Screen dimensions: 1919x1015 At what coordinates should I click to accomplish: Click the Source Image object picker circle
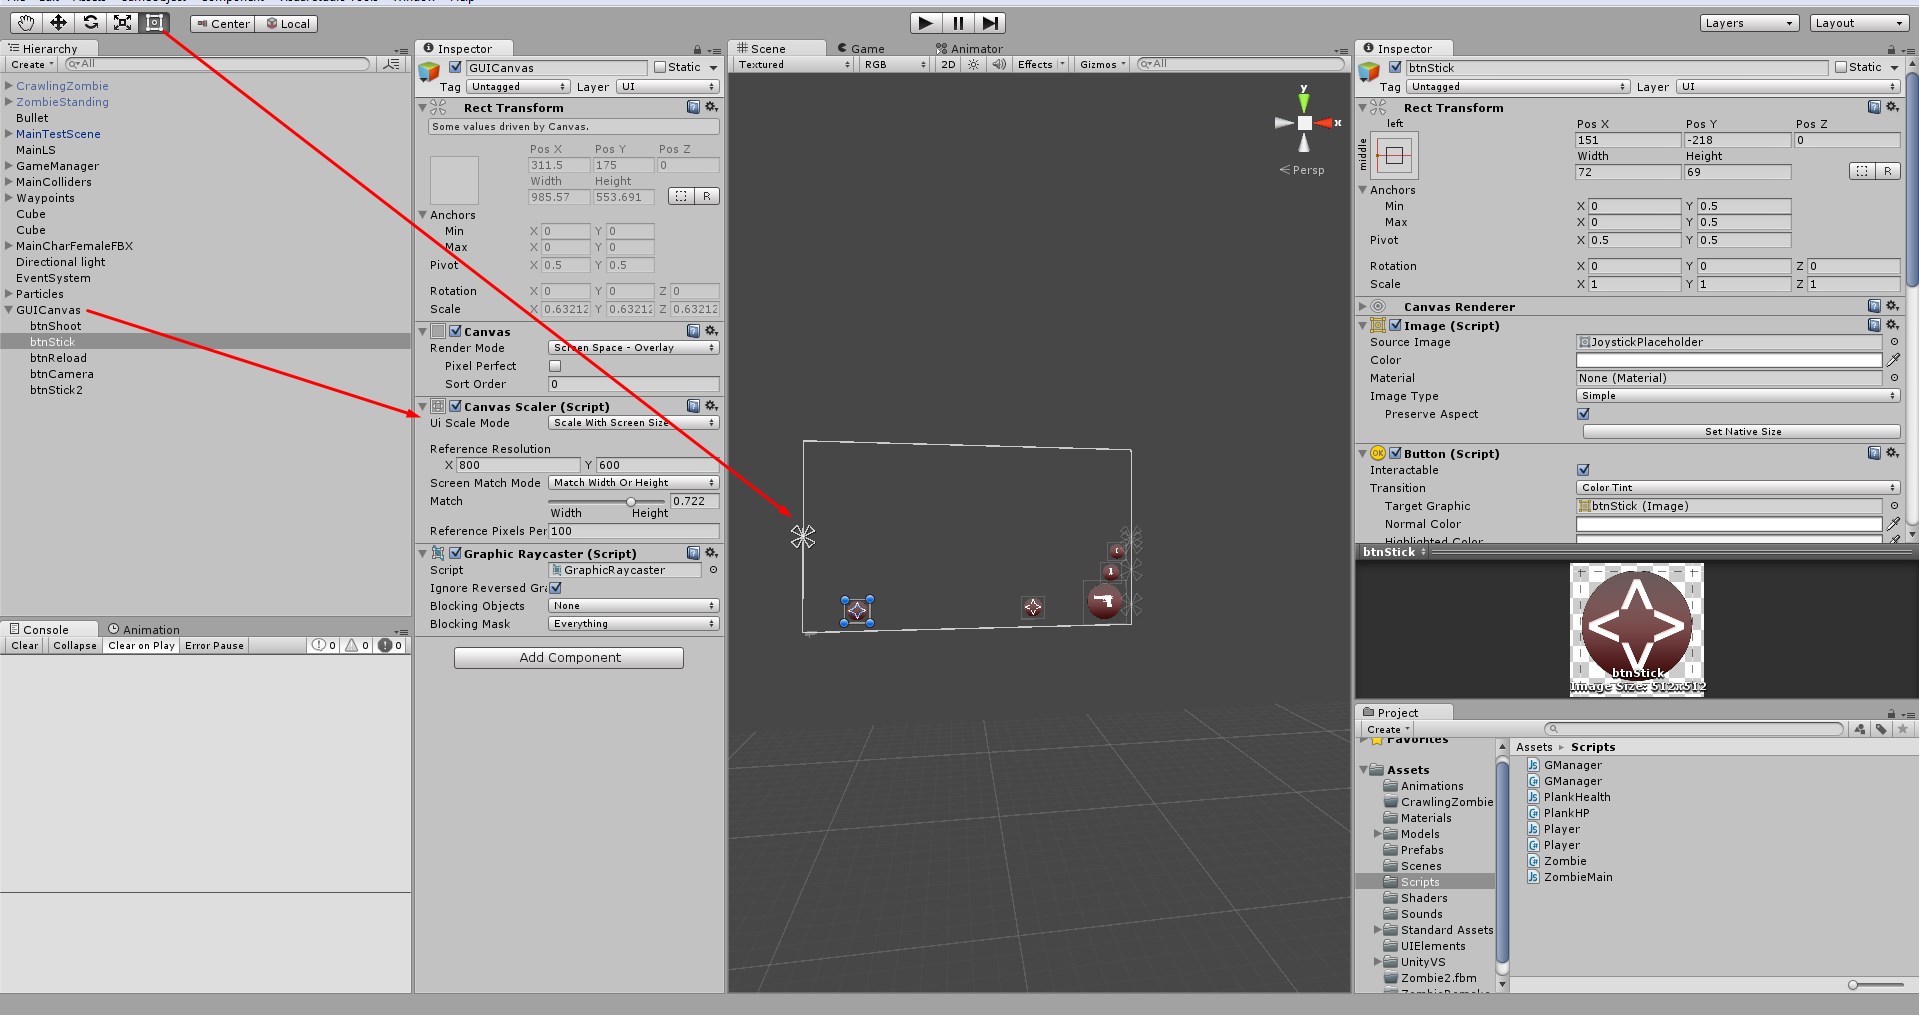point(1894,342)
